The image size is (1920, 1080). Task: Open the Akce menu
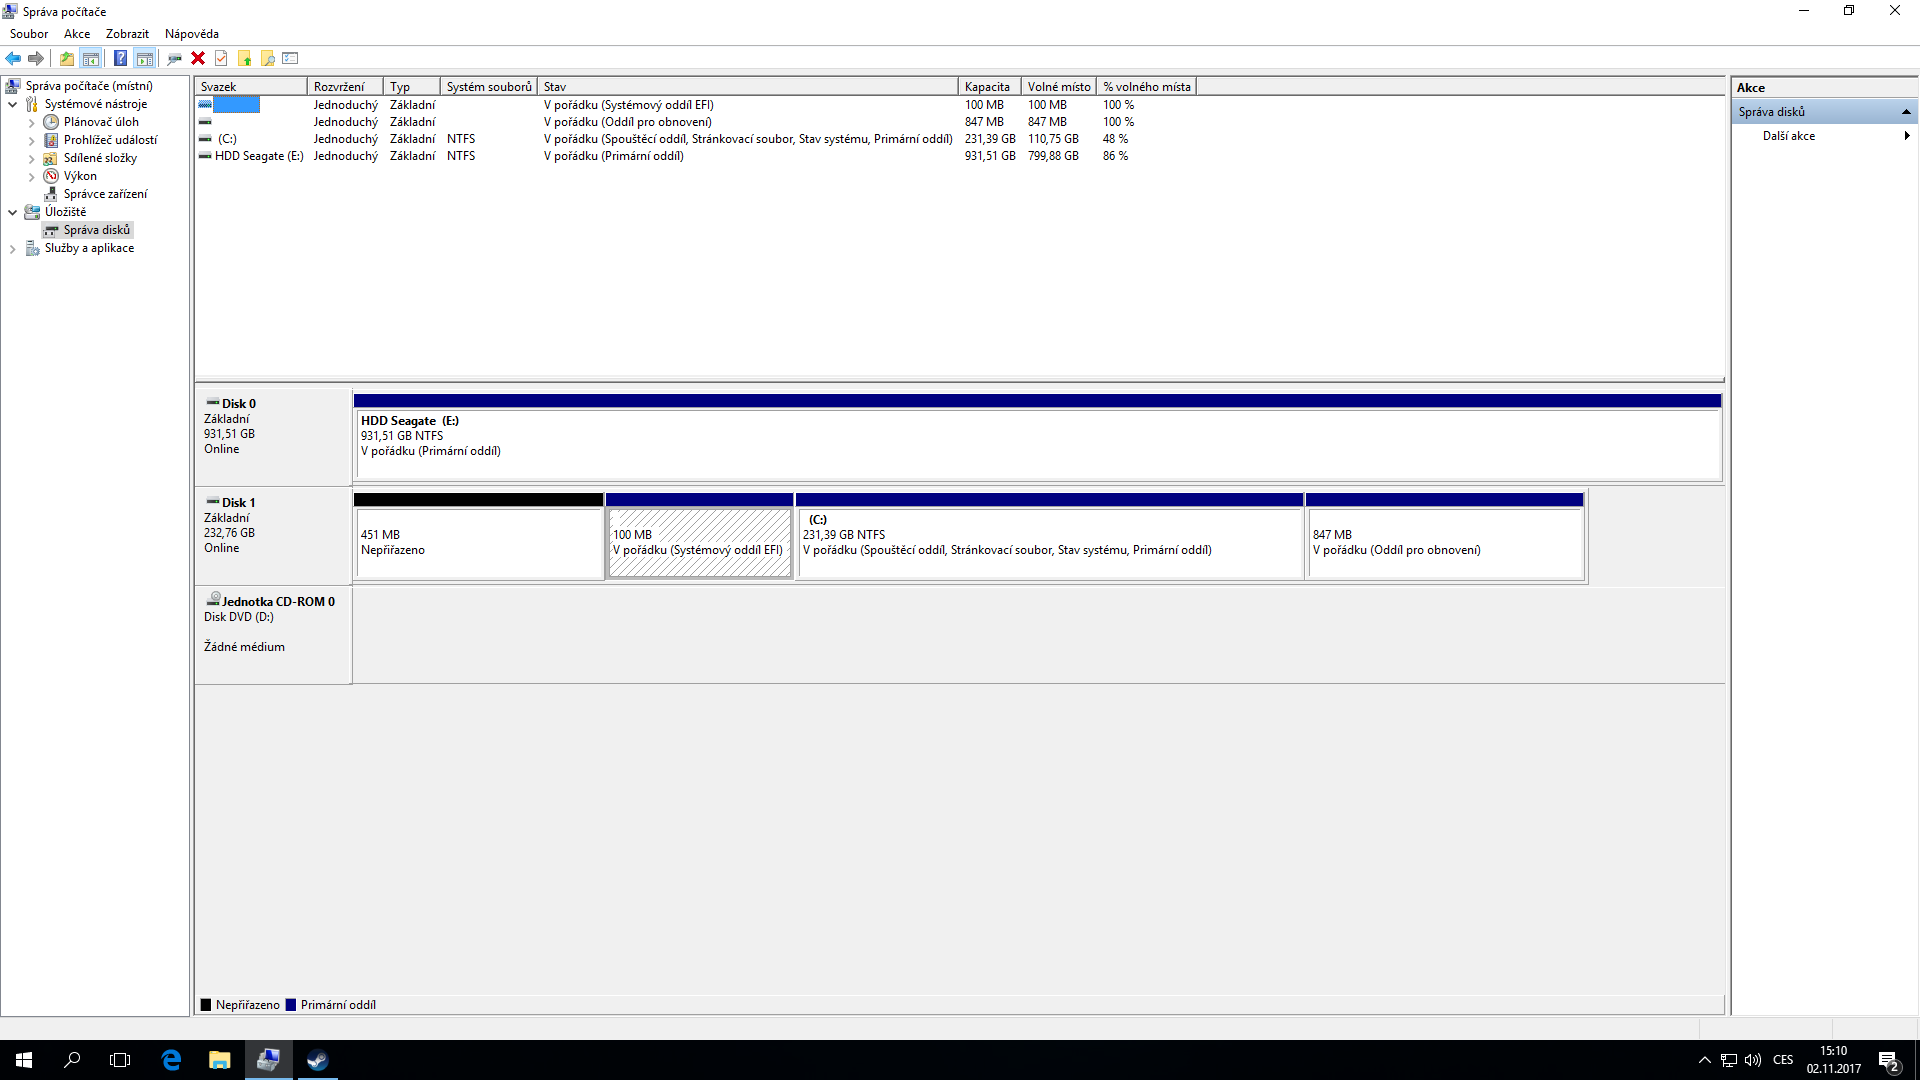(x=77, y=33)
